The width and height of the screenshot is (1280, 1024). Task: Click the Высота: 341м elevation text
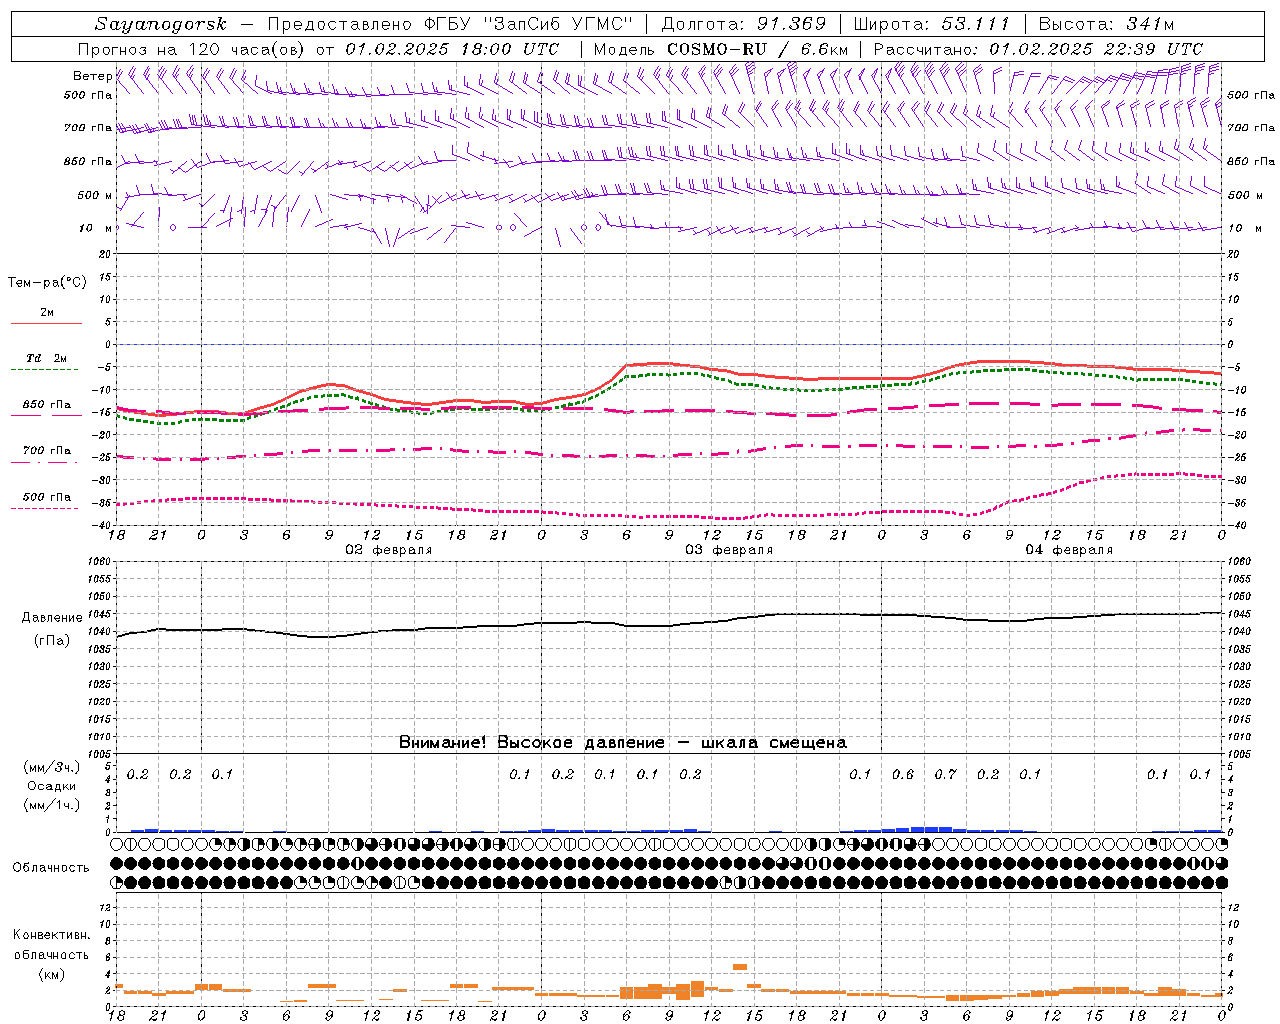(x=1106, y=24)
